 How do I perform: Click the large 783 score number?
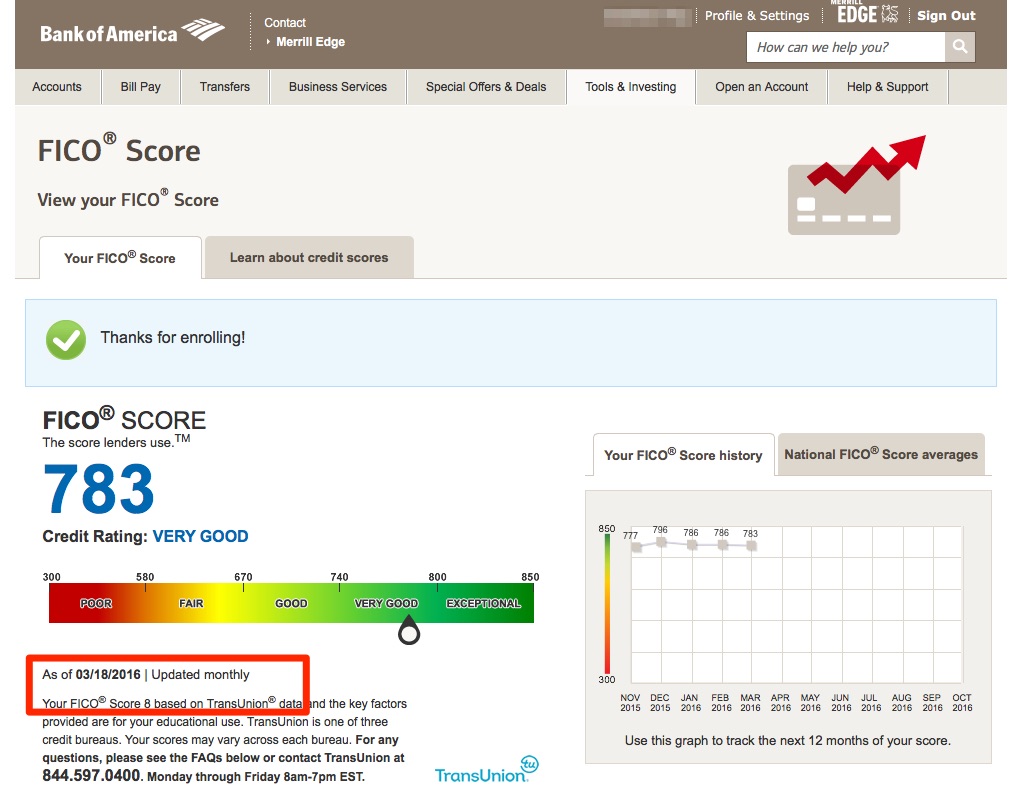[98, 489]
